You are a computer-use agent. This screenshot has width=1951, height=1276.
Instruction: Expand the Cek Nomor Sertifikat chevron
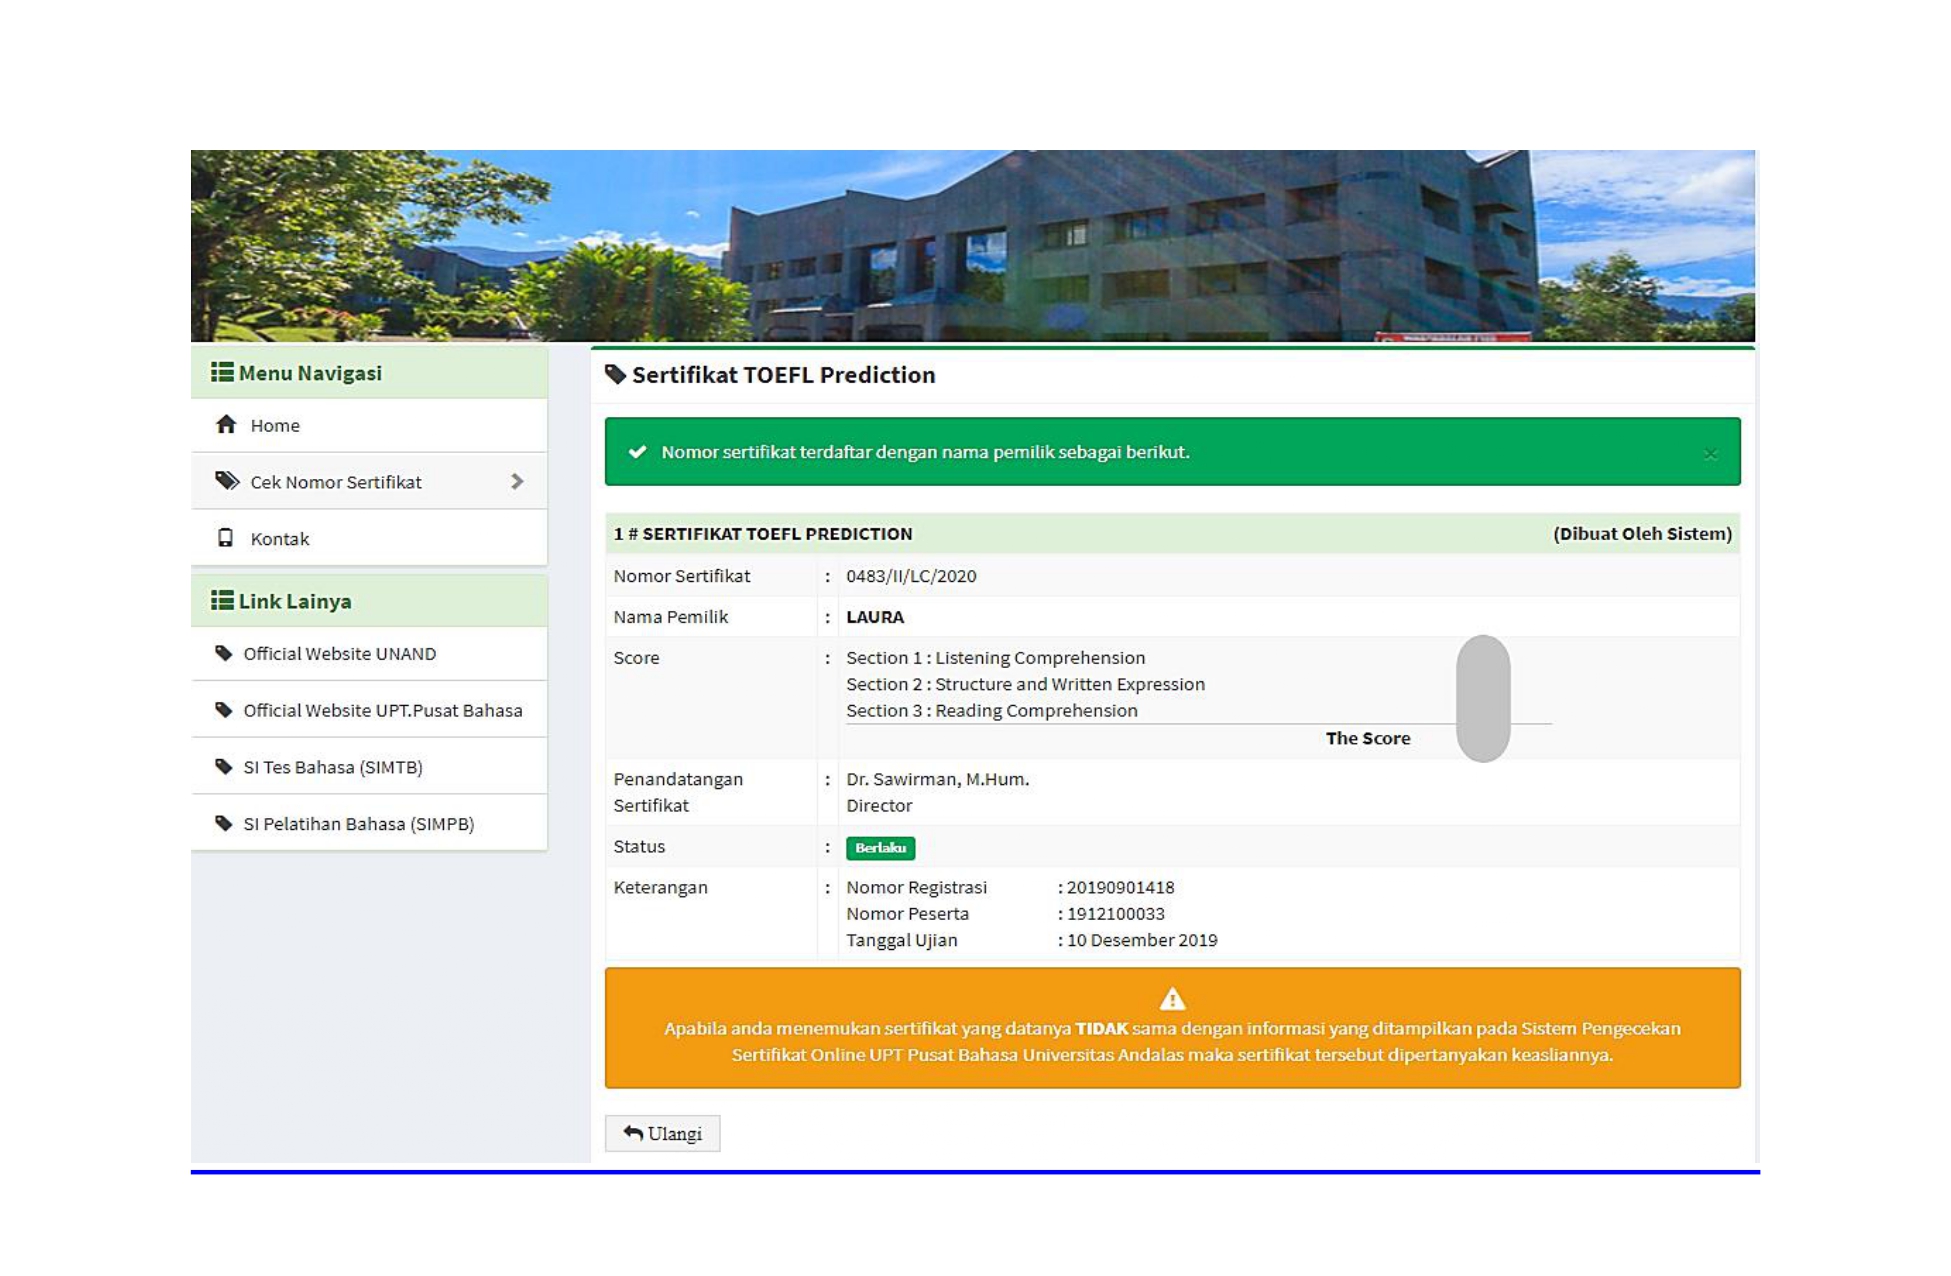517,481
